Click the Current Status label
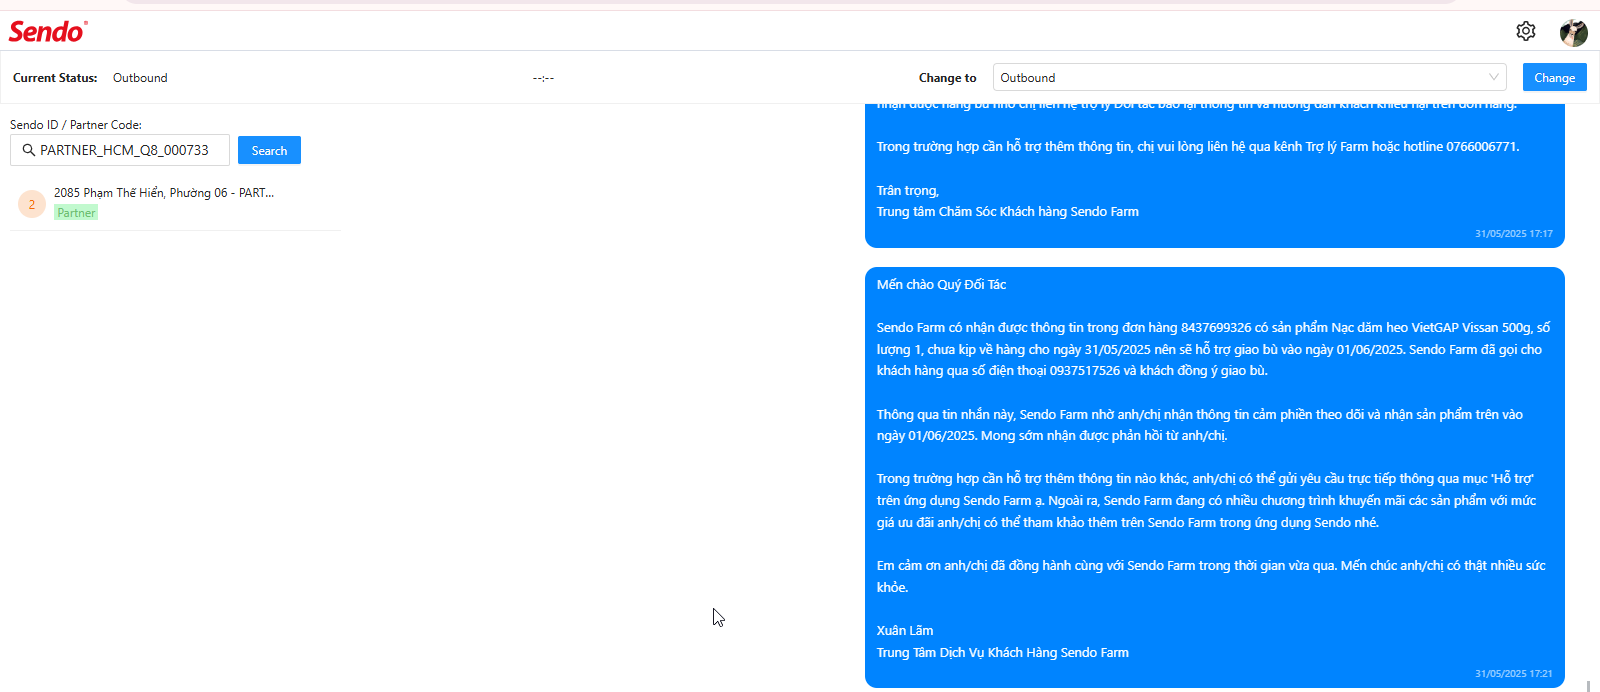The width and height of the screenshot is (1600, 692). (x=55, y=78)
